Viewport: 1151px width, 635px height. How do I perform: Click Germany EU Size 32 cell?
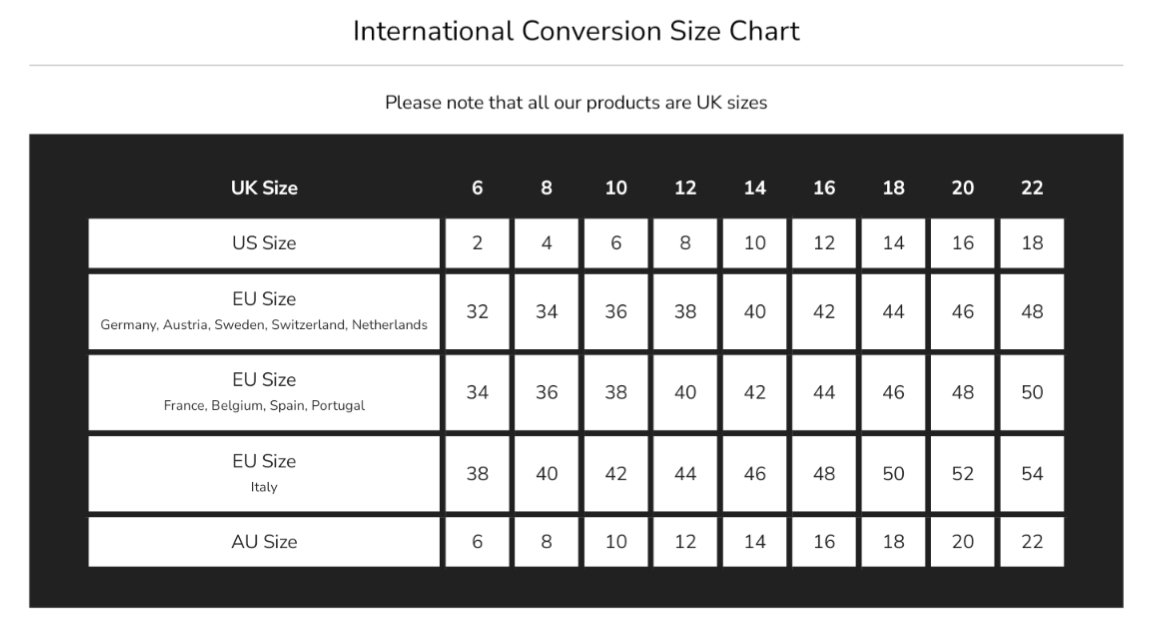pos(477,311)
